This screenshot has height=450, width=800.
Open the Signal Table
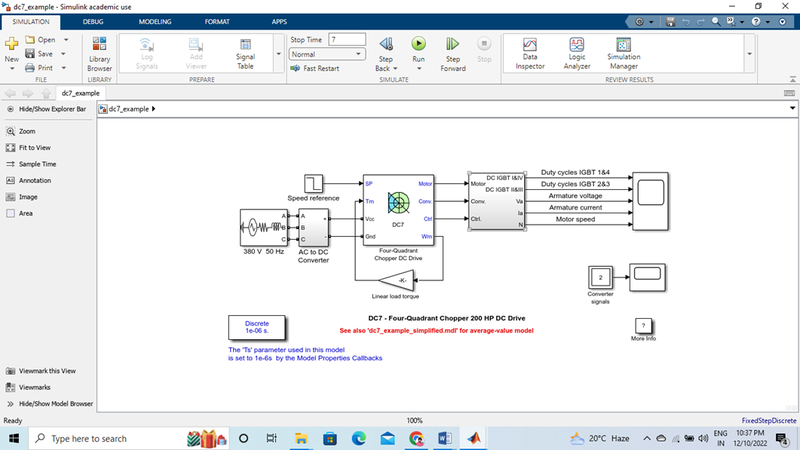coord(245,54)
